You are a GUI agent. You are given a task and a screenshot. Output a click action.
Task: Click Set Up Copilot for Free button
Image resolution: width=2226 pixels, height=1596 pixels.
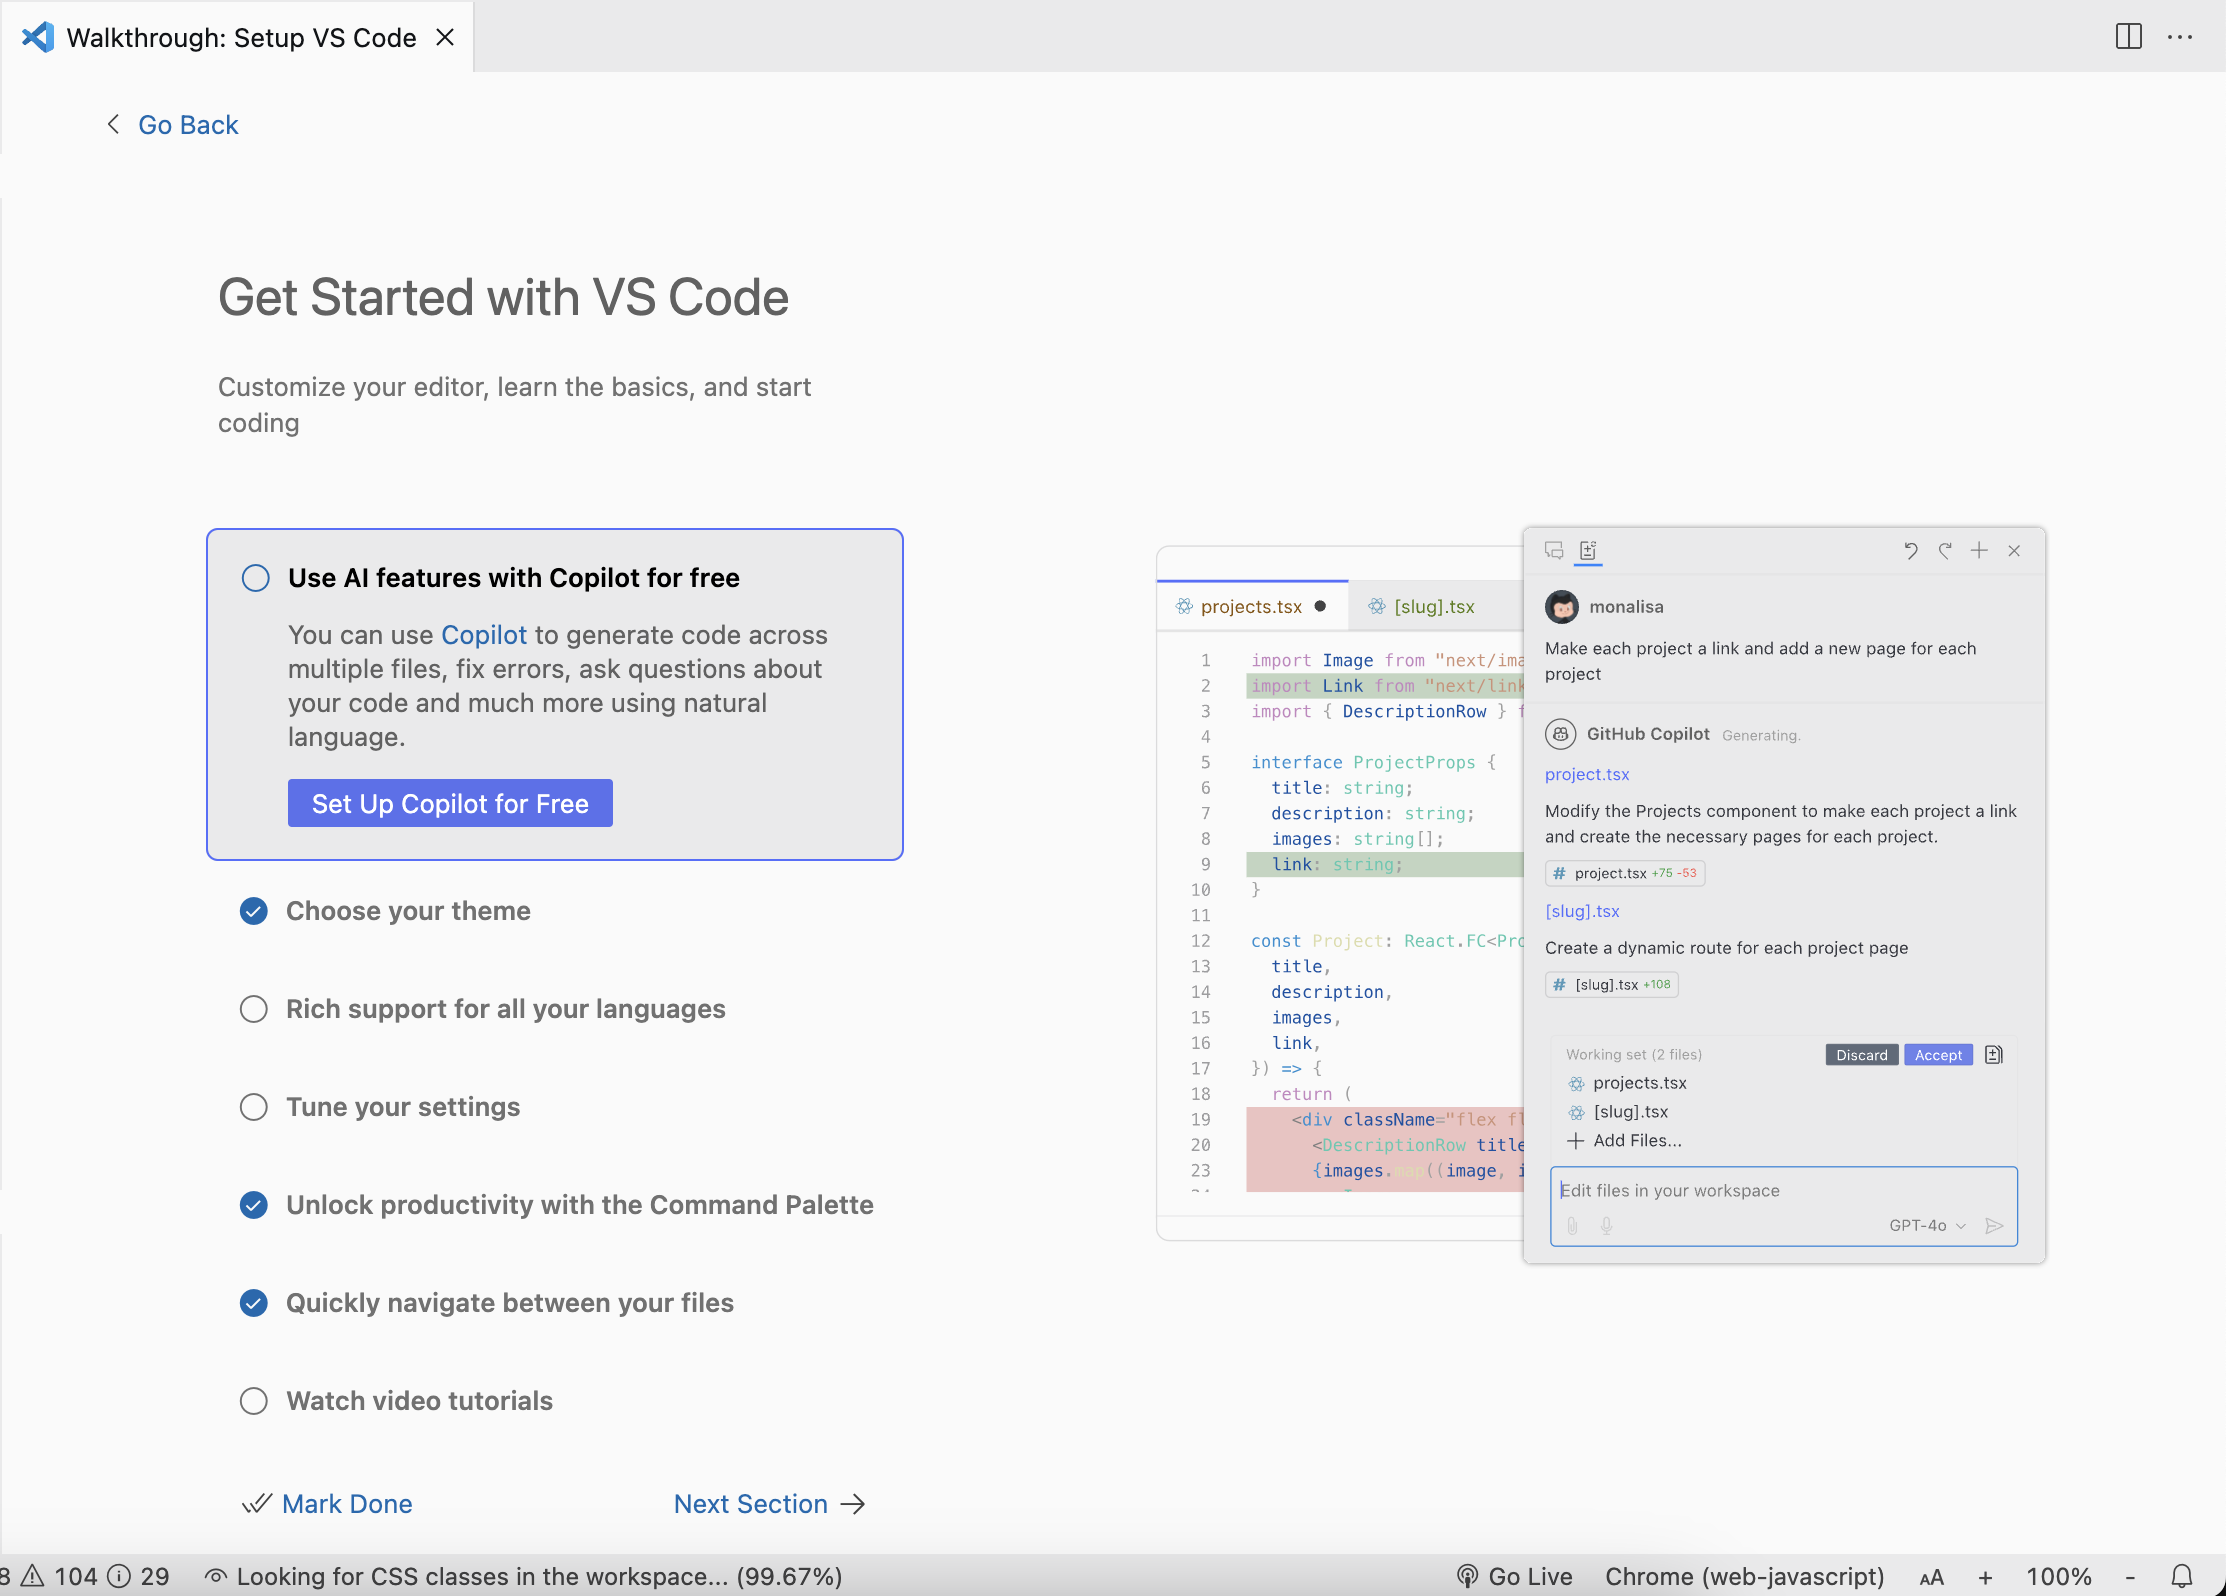(x=450, y=803)
